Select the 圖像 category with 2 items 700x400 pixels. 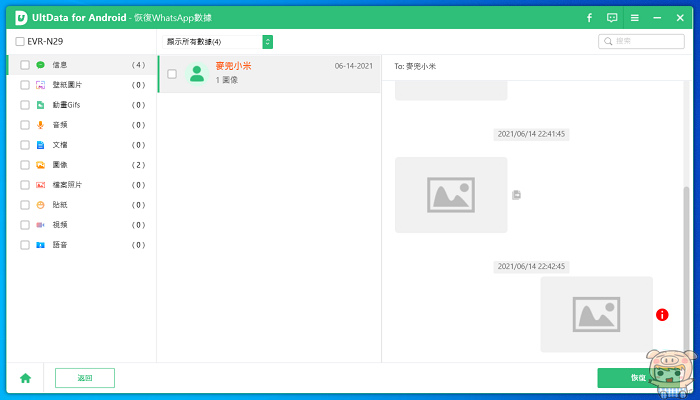point(82,165)
